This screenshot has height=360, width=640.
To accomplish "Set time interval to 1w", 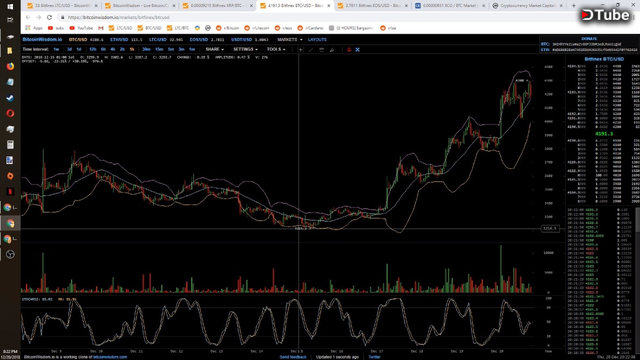I will pyautogui.click(x=56, y=49).
